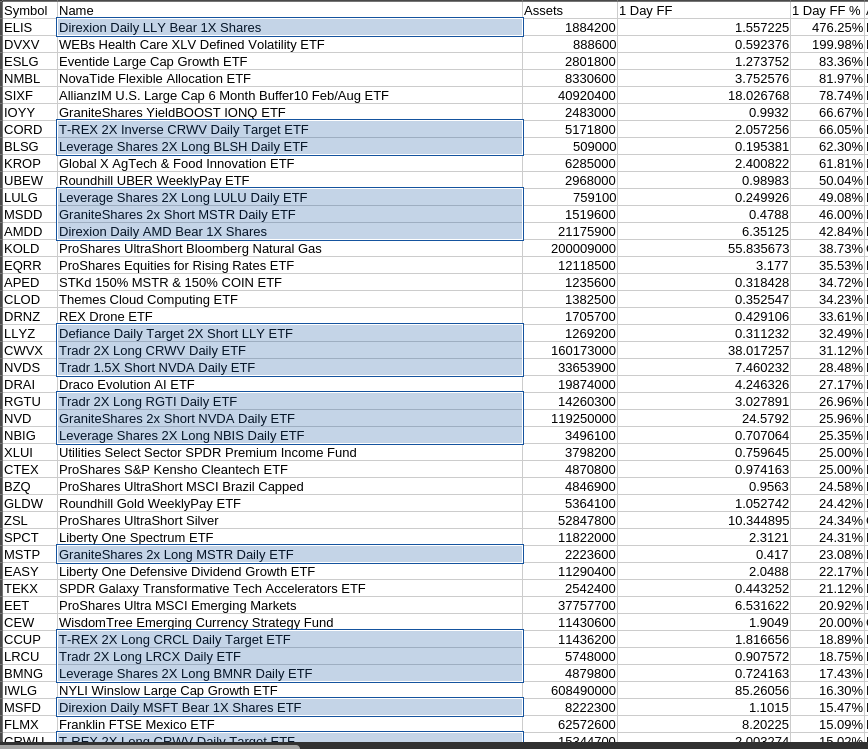Select assets value 608490000

tap(570, 691)
